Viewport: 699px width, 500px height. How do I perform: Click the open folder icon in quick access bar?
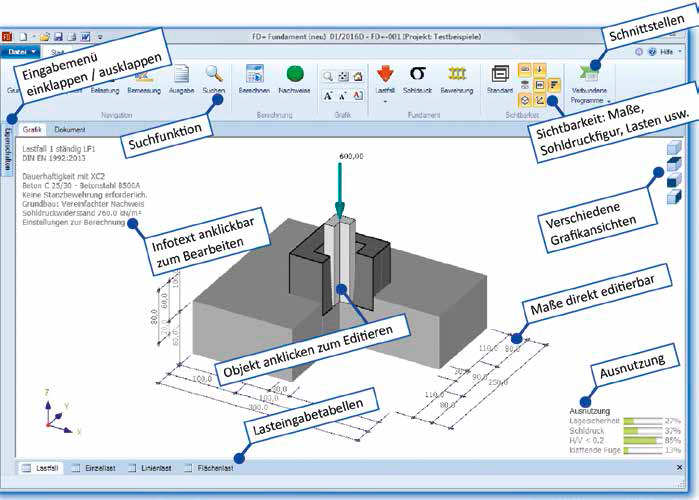44,37
